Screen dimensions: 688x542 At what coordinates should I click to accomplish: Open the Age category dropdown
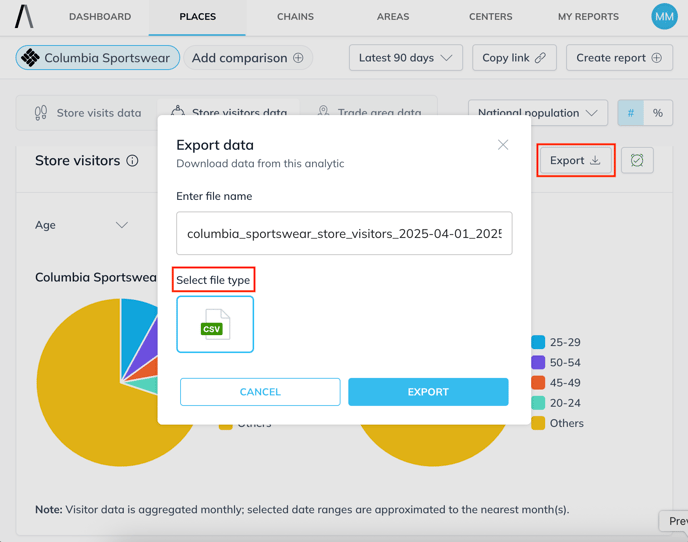point(82,225)
